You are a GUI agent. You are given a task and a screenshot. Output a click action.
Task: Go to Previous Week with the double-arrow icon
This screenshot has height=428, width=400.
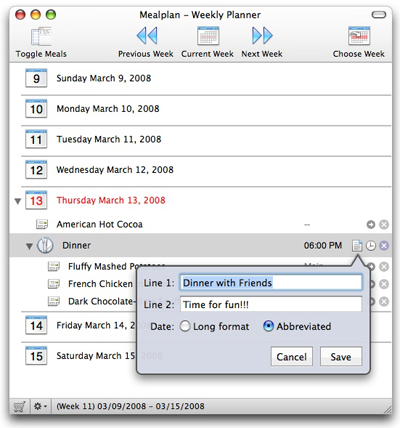(147, 36)
